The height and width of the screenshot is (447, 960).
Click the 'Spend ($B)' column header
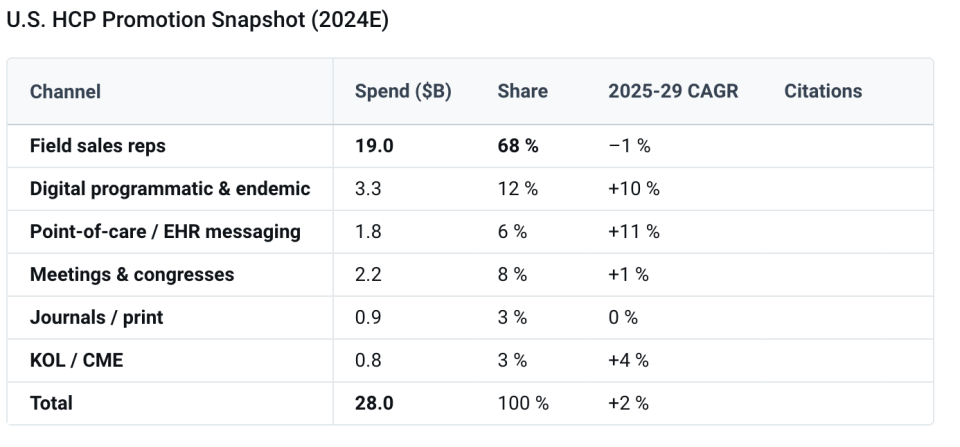[x=403, y=91]
